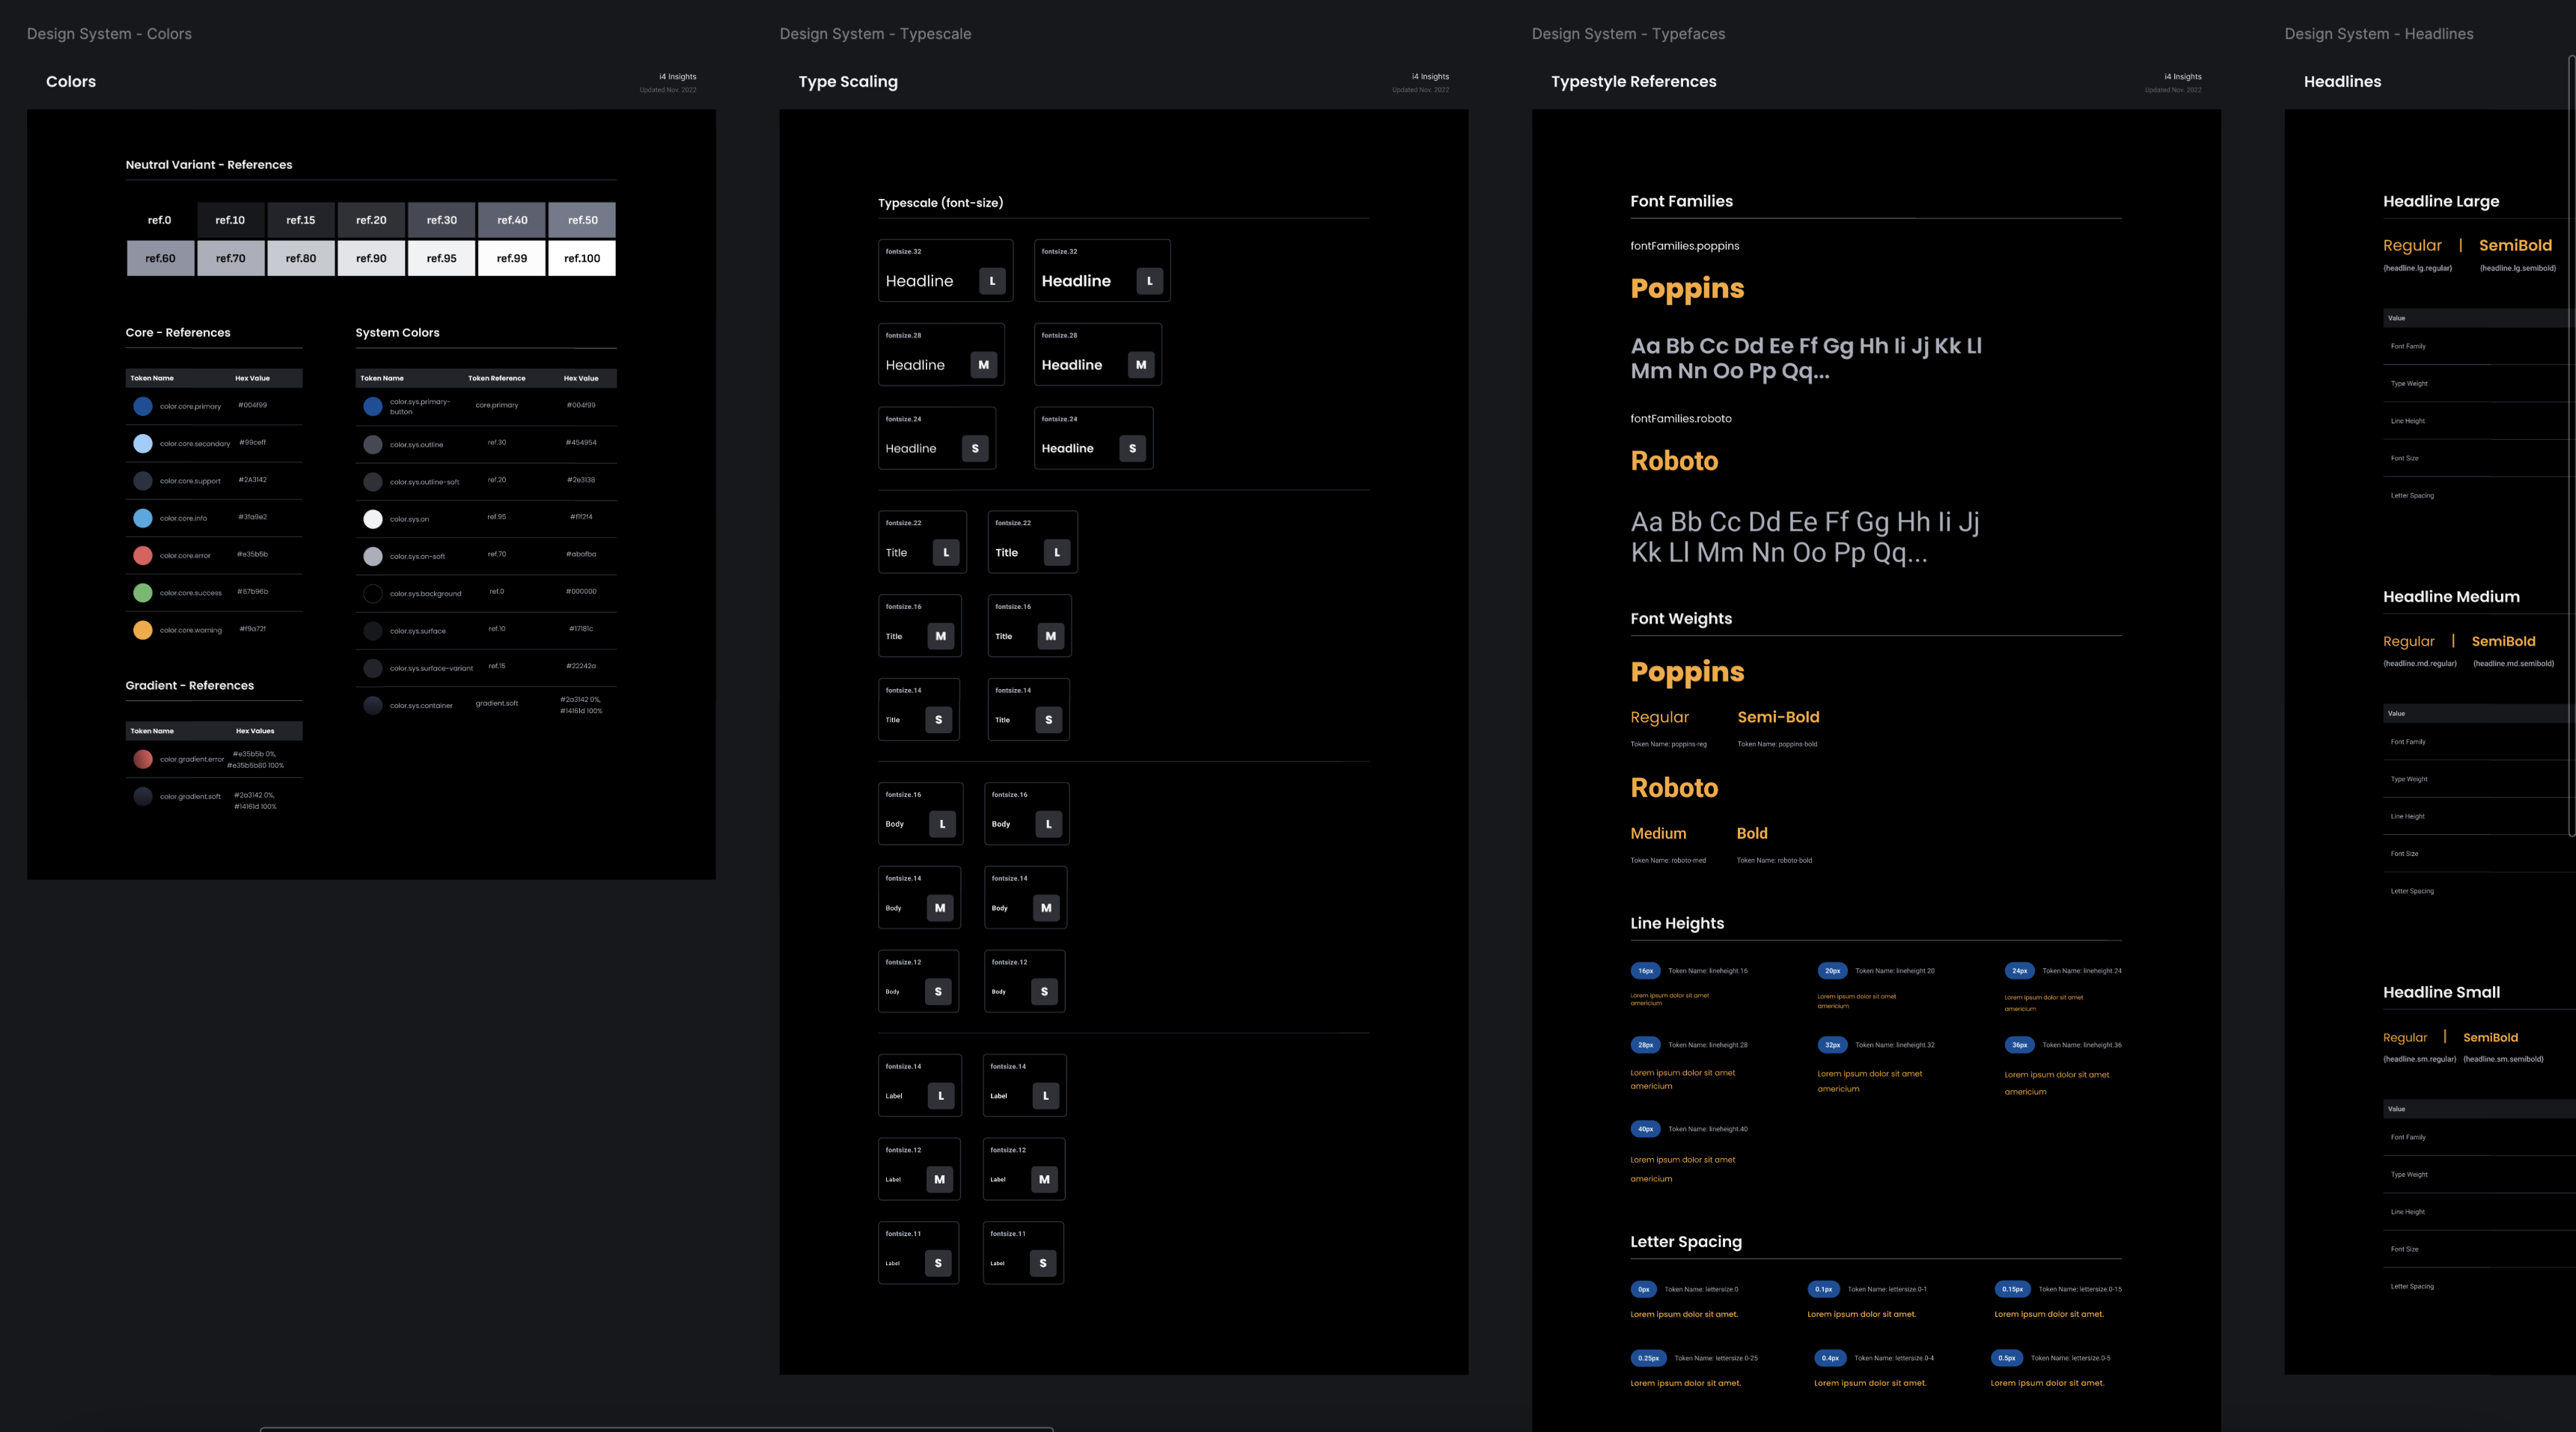Select the color.core.primary blue circle

click(143, 406)
